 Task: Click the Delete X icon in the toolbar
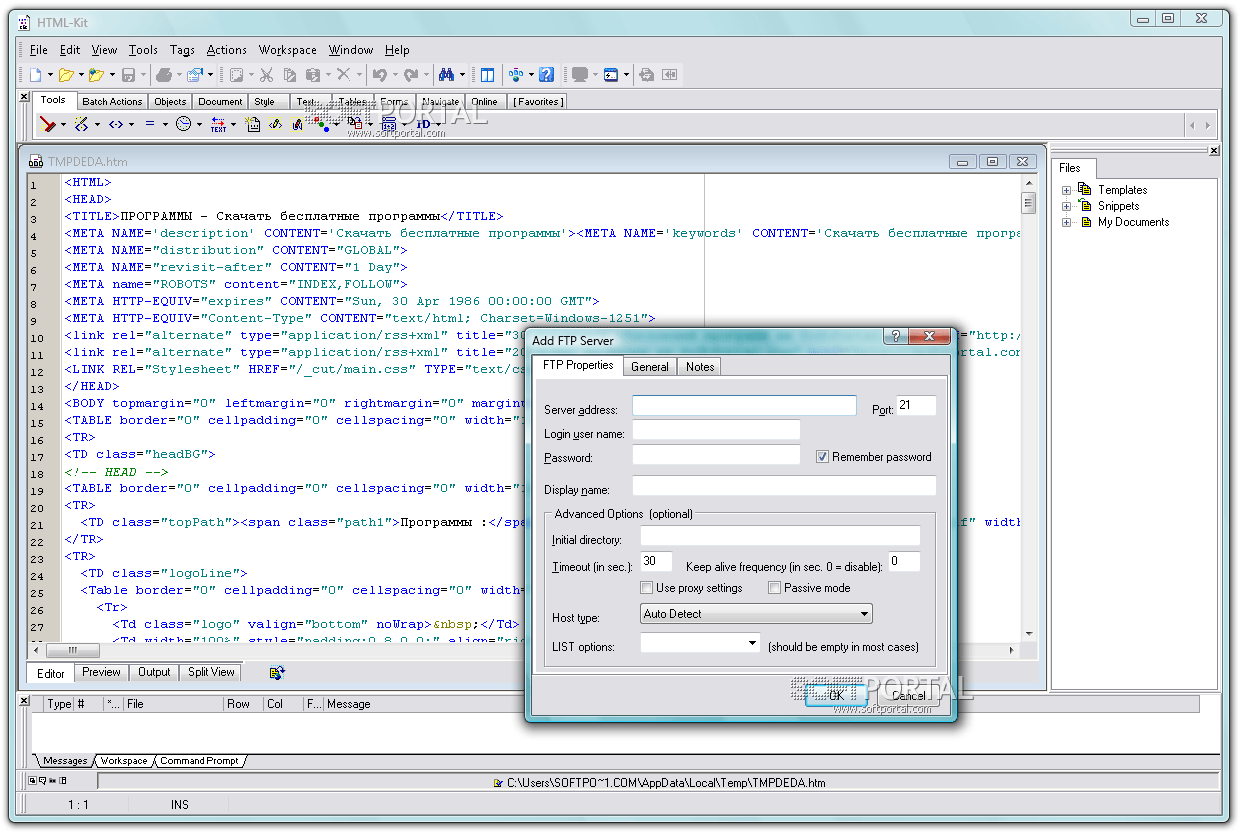coord(343,75)
